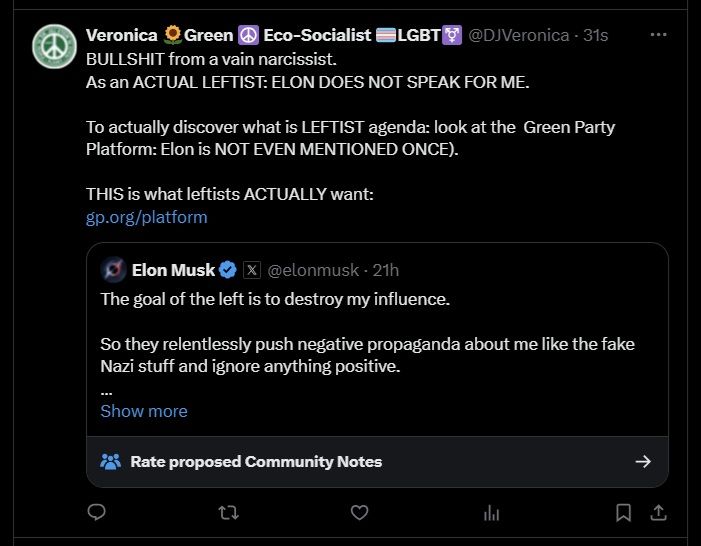Bookmark this post

pyautogui.click(x=623, y=513)
